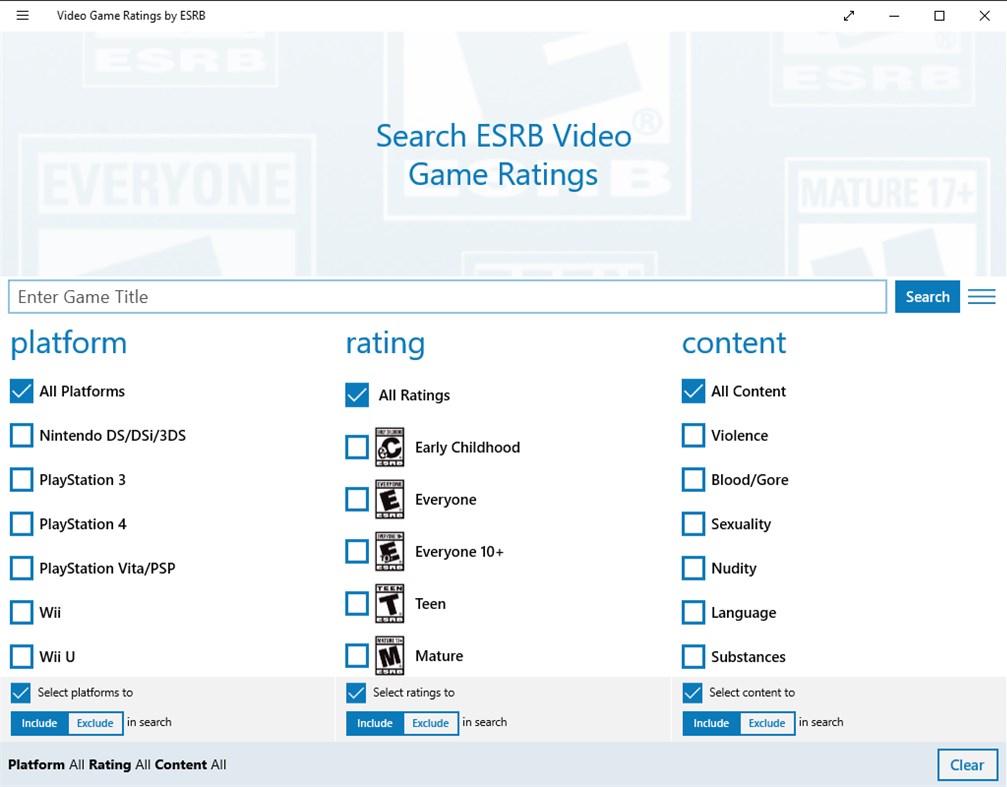Switch platform filter to Exclude mode

click(96, 722)
